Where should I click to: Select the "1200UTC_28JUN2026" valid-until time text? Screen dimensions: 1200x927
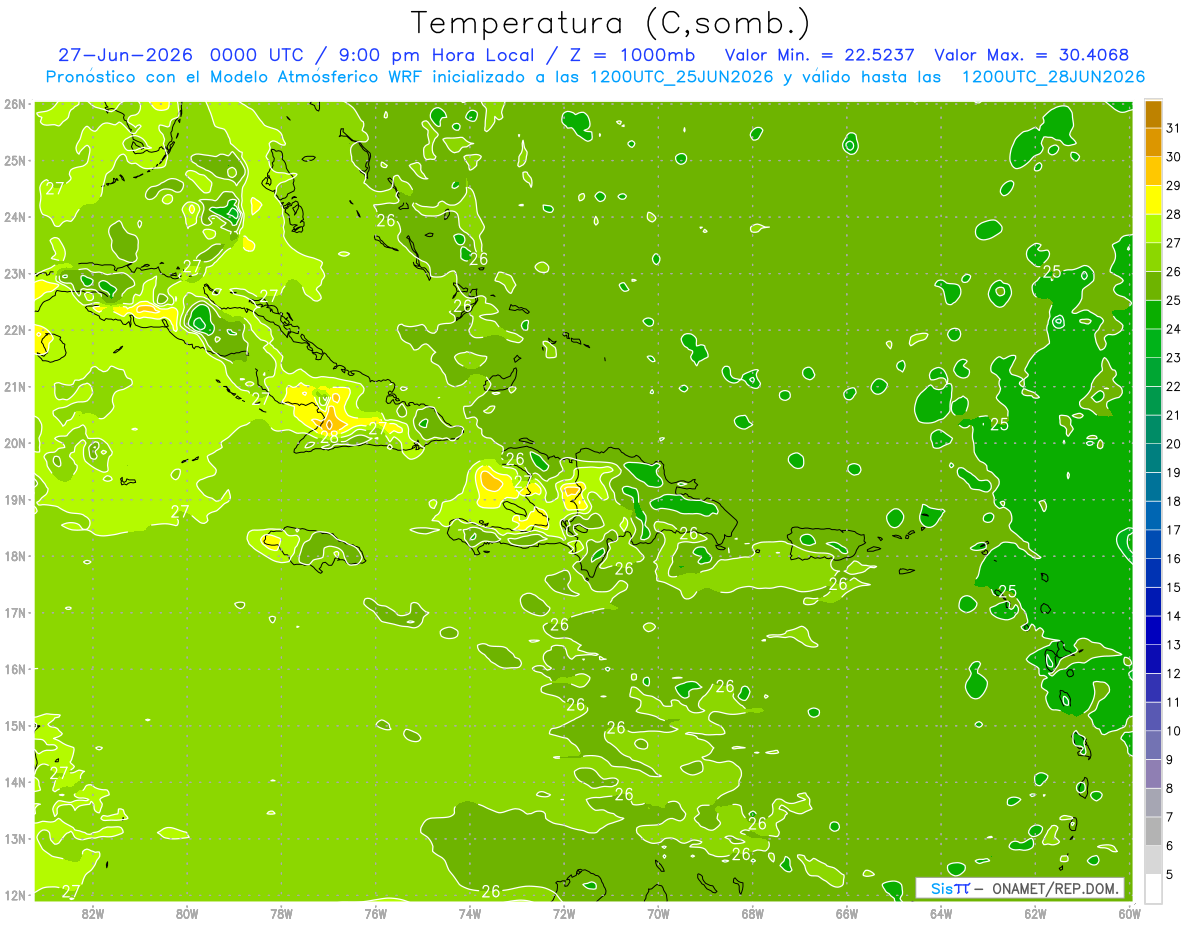point(1052,77)
